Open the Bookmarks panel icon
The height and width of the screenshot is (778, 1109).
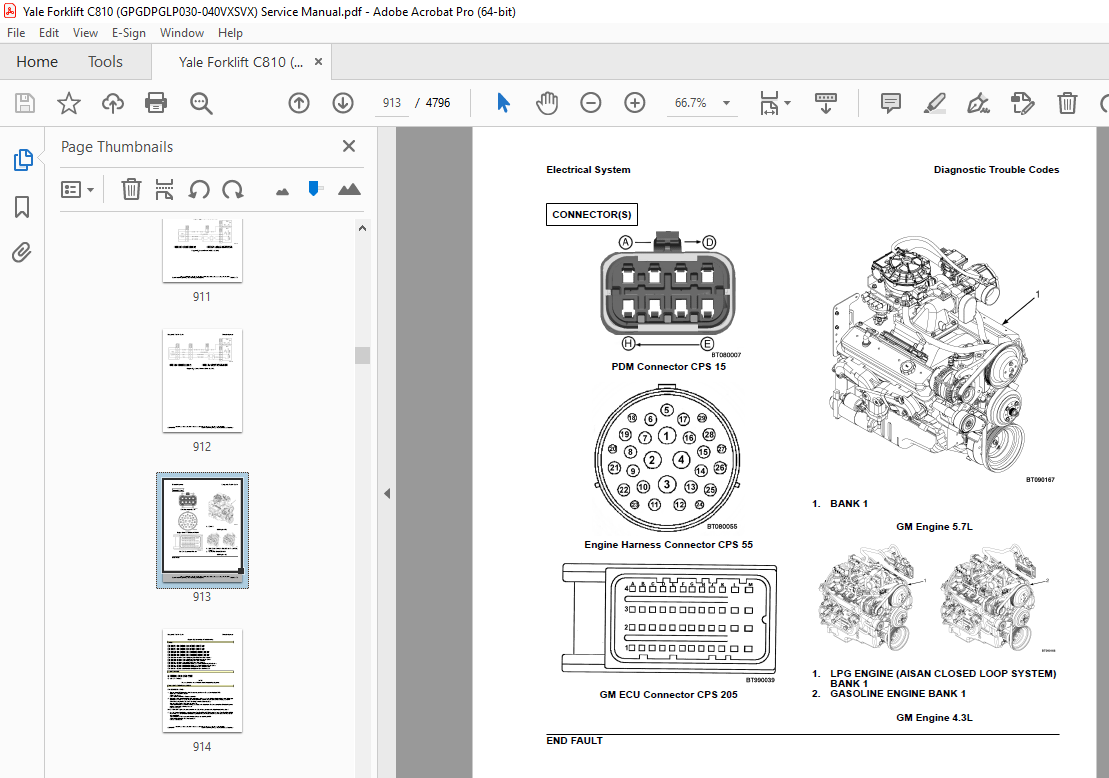[x=22, y=207]
